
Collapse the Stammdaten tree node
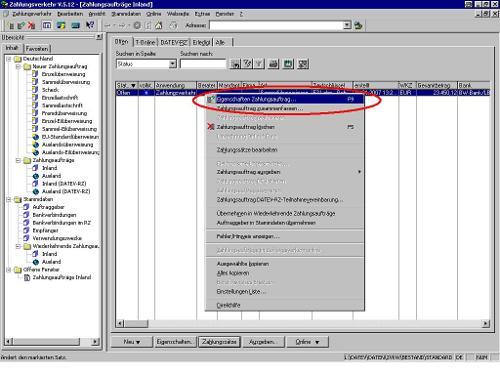click(9, 199)
